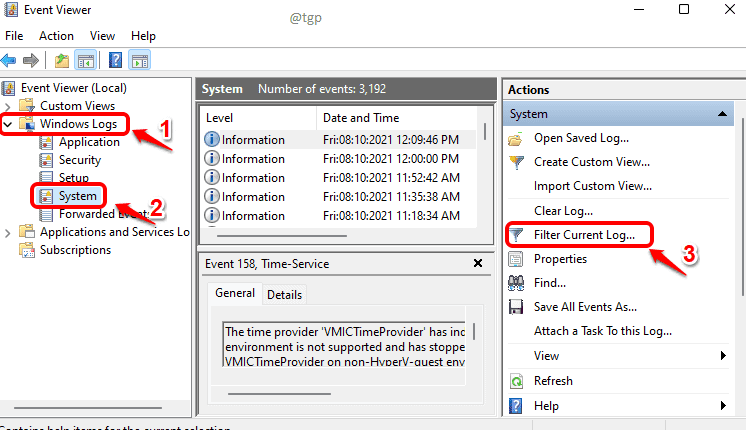Click the Properties sheet icon

coord(516,259)
